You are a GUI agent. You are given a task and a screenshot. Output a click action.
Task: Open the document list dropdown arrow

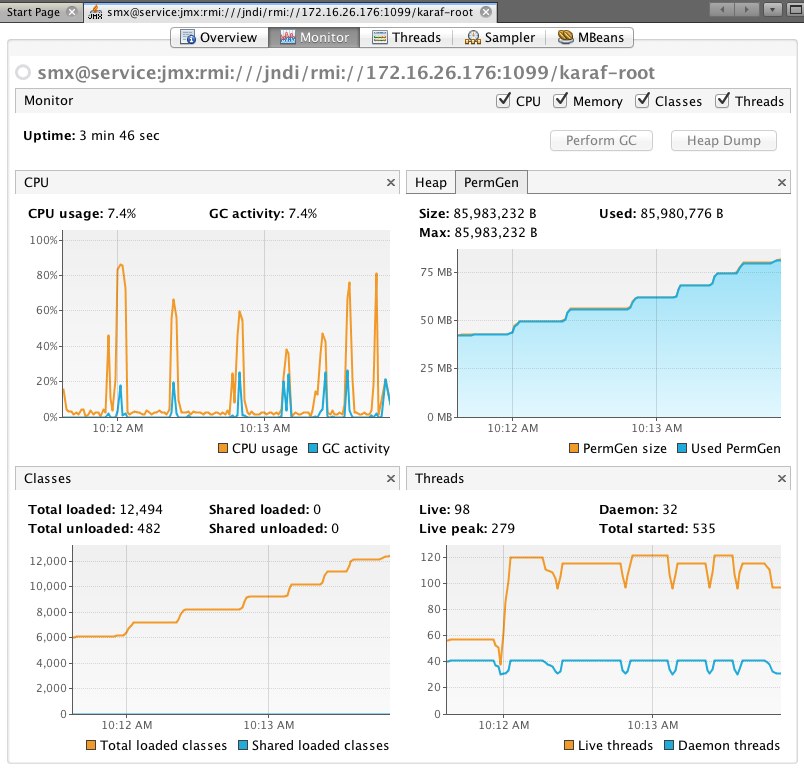point(772,9)
